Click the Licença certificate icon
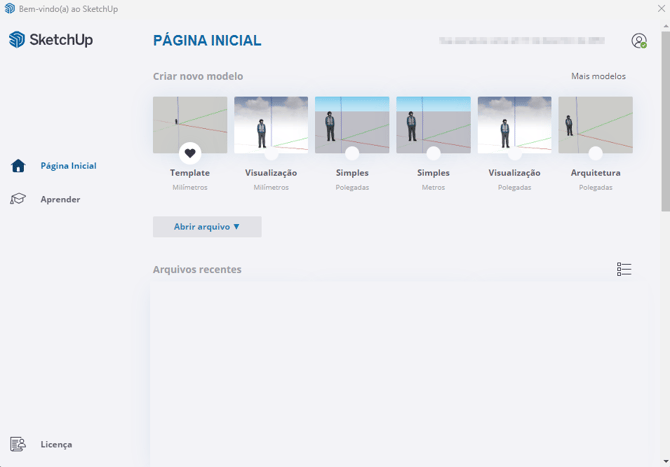Screen dimensions: 670x467 pyautogui.click(x=18, y=444)
